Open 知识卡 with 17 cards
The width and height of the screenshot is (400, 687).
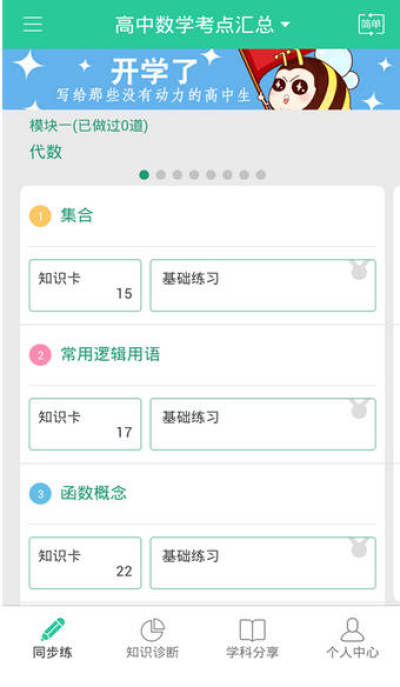point(85,424)
